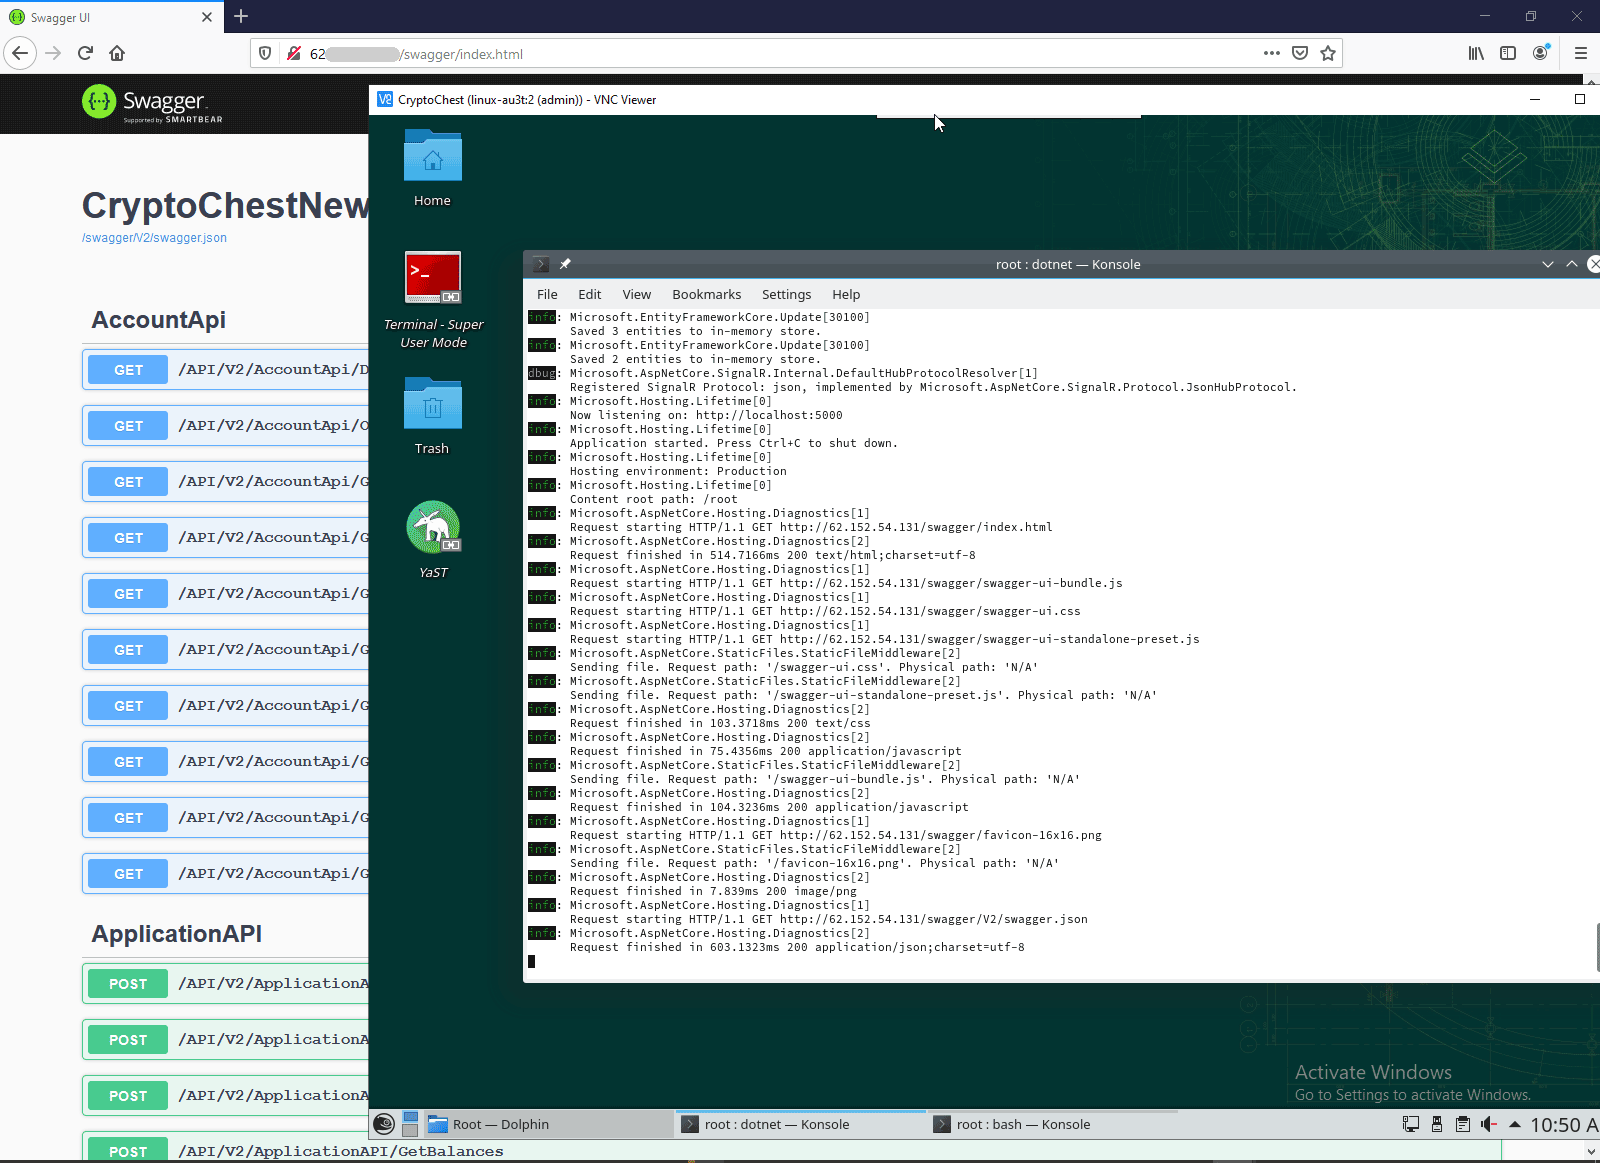Image resolution: width=1600 pixels, height=1163 pixels.
Task: Collapse the AccountApi section
Action: (x=158, y=320)
